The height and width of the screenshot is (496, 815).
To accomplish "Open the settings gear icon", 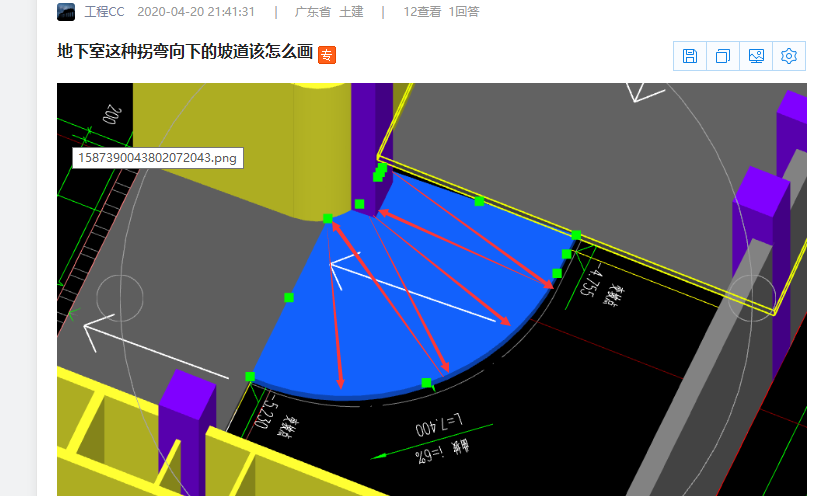I will [789, 56].
